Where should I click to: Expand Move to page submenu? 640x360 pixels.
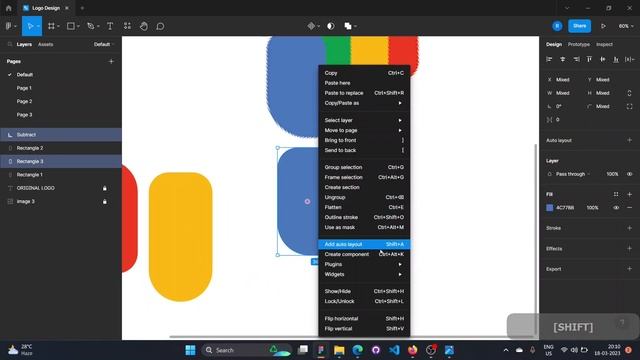[364, 130]
